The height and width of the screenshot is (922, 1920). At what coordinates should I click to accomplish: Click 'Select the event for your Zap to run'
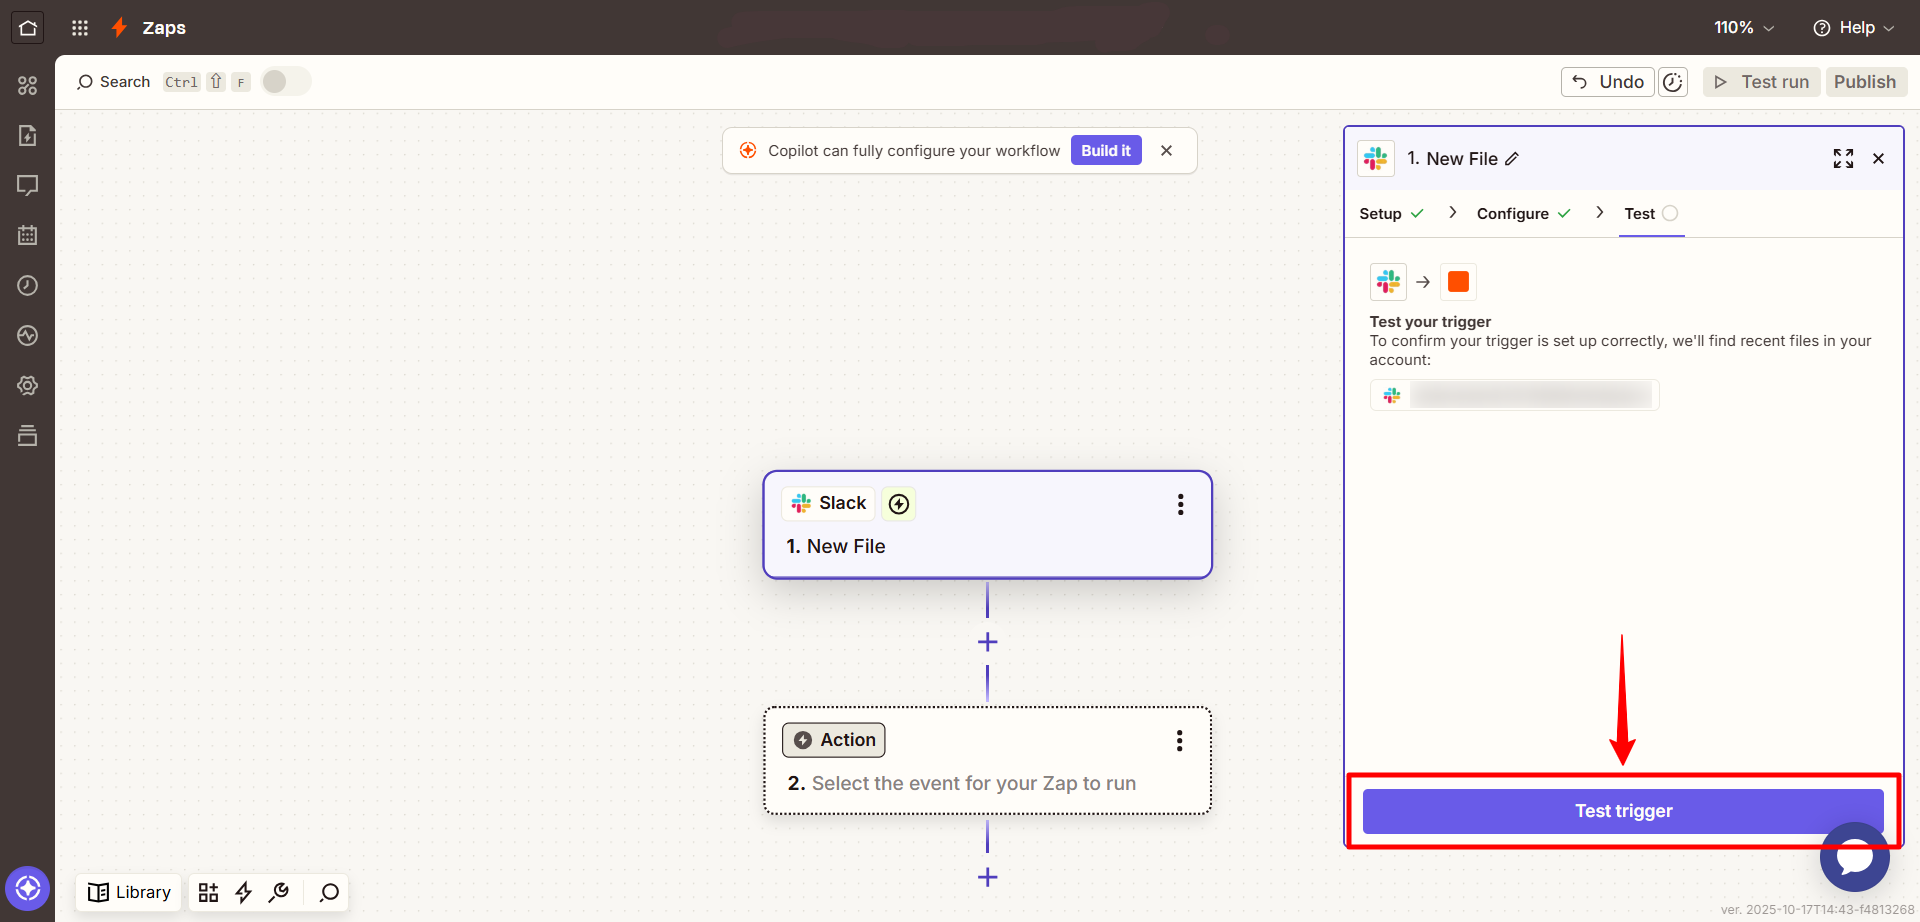pyautogui.click(x=973, y=783)
